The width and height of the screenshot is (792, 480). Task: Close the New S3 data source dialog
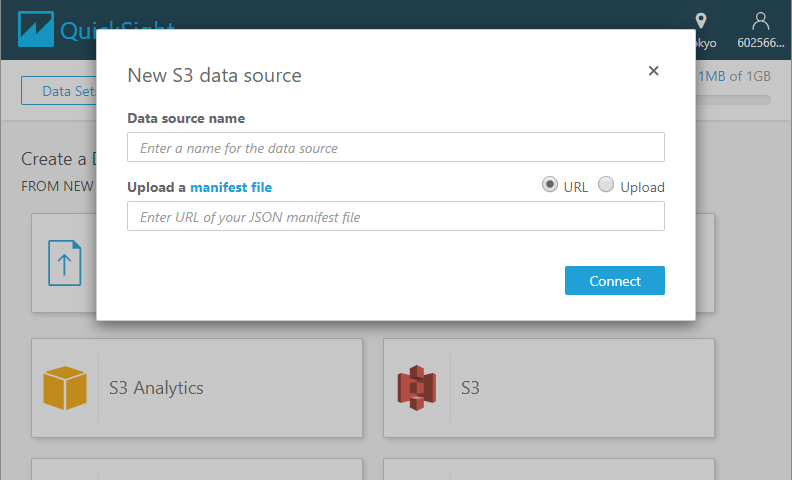653,71
